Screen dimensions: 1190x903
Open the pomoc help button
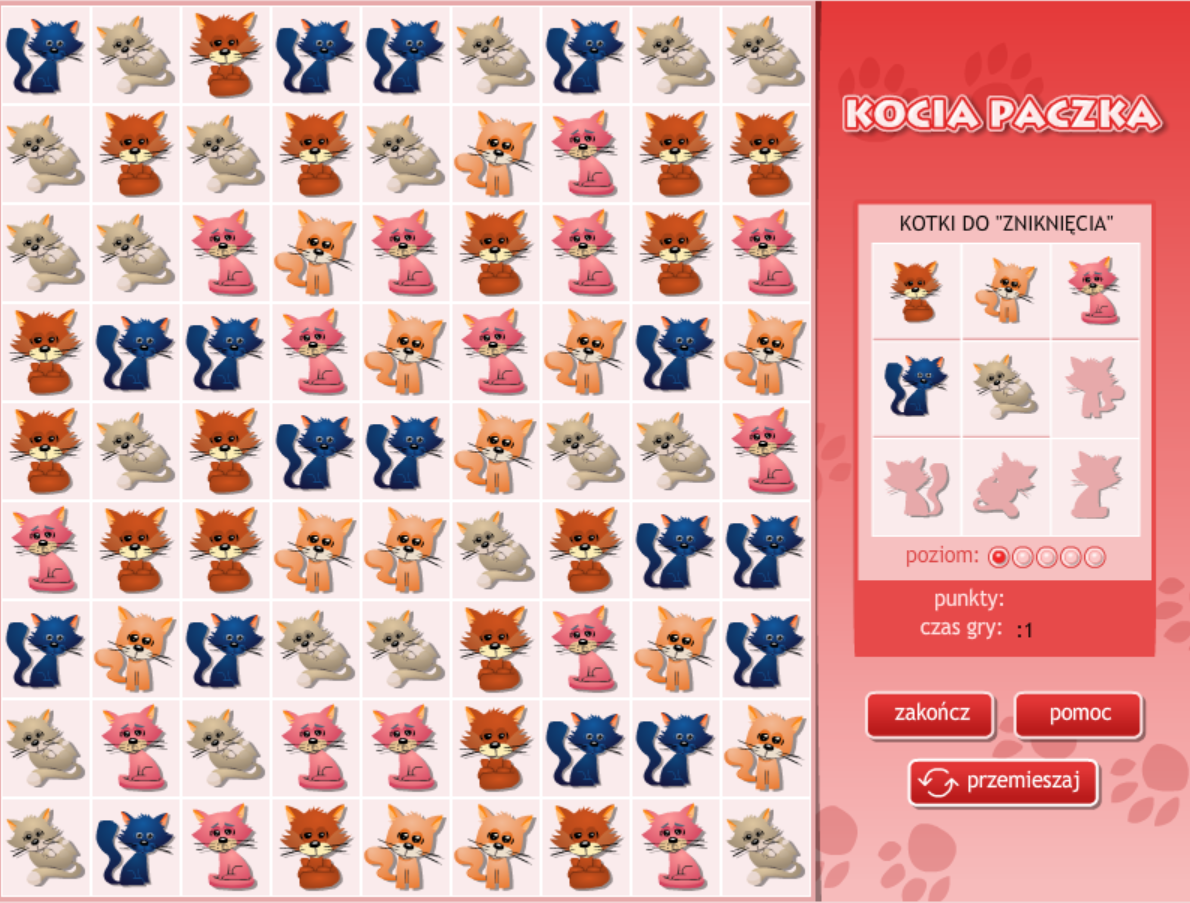pyautogui.click(x=1078, y=714)
